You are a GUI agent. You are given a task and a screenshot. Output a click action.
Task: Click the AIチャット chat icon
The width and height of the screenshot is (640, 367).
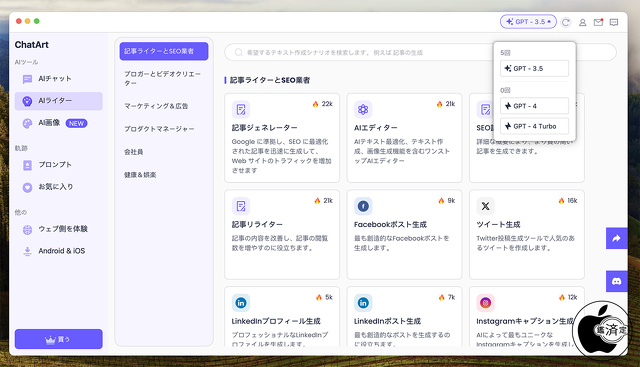[x=27, y=79]
